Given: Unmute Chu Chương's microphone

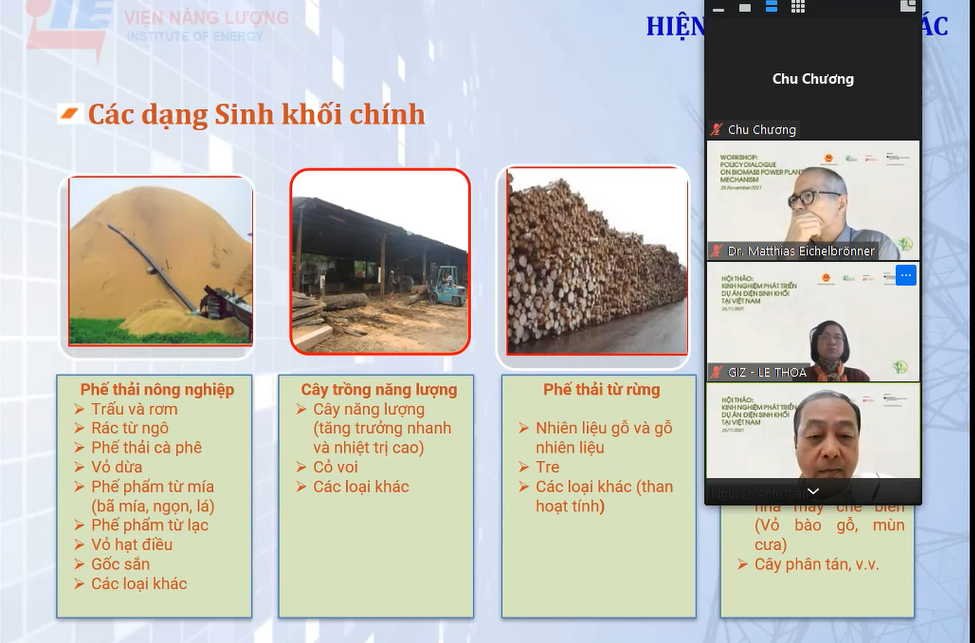Looking at the screenshot, I should click(715, 129).
